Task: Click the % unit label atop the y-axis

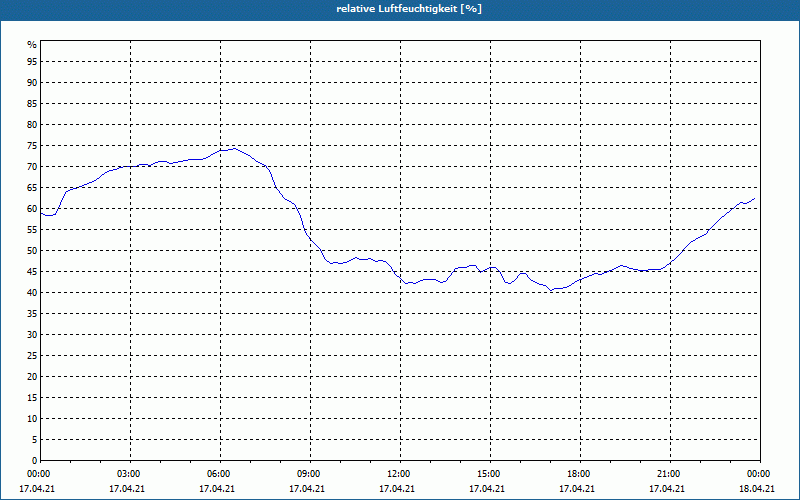Action: pos(32,45)
